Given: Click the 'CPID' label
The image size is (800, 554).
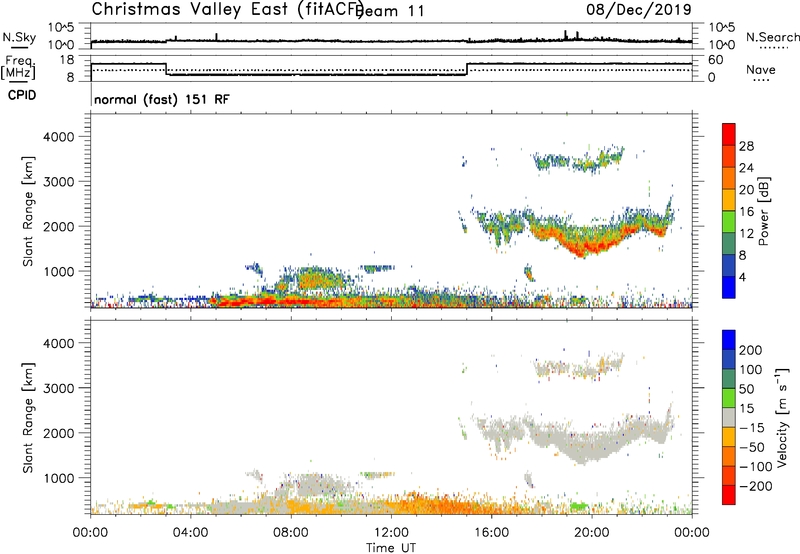Looking at the screenshot, I should point(22,95).
